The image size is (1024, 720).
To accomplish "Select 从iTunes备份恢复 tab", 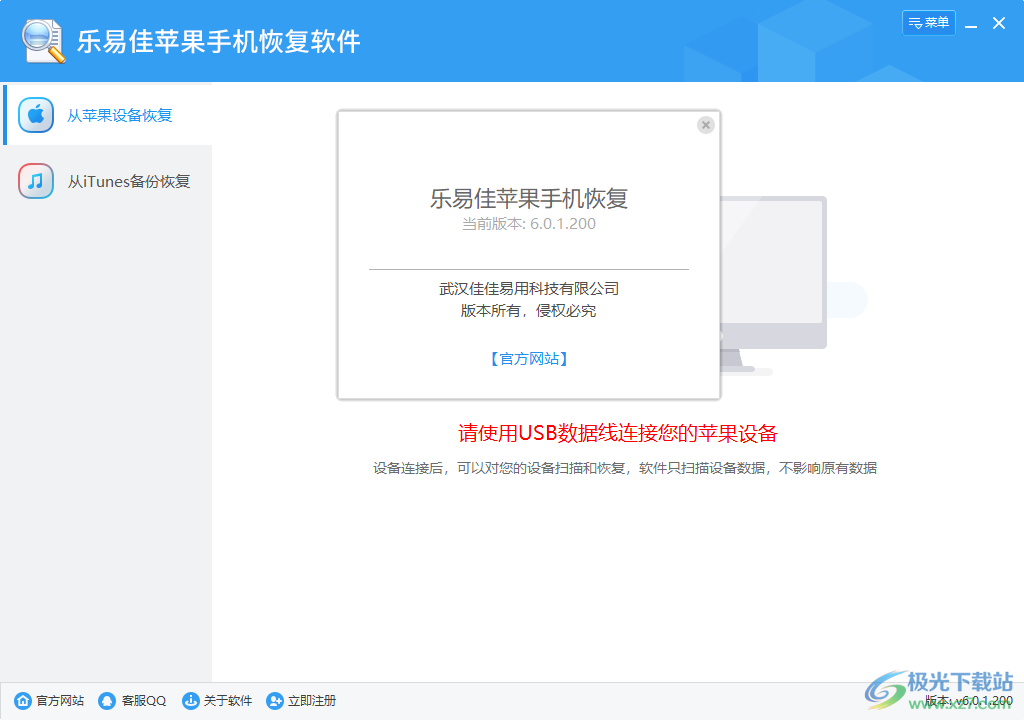I will coord(106,181).
